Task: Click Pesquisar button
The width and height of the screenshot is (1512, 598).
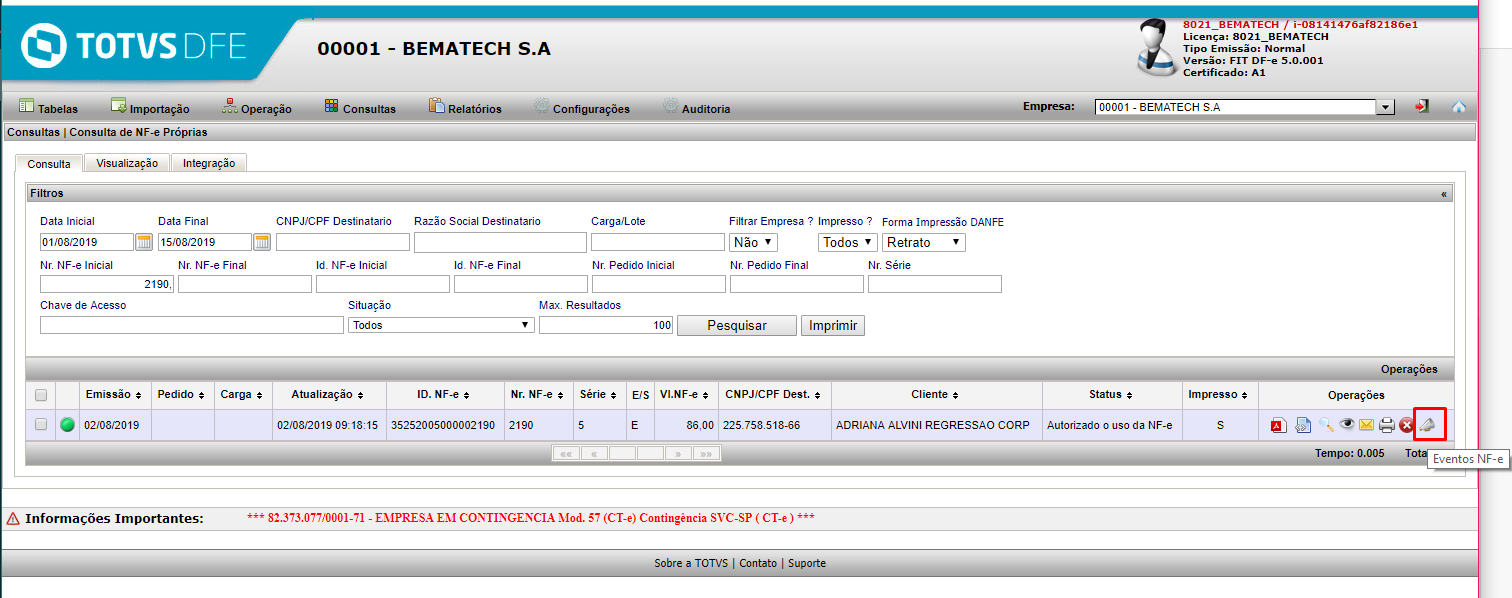Action: tap(737, 325)
